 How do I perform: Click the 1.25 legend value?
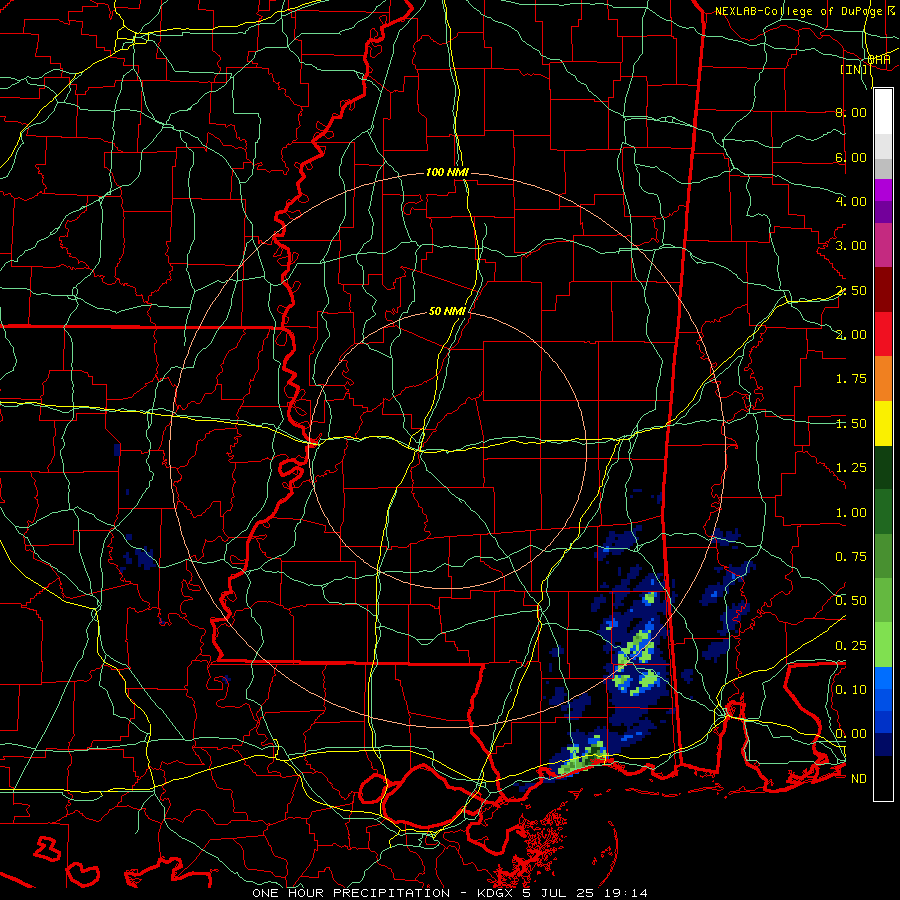tap(851, 468)
